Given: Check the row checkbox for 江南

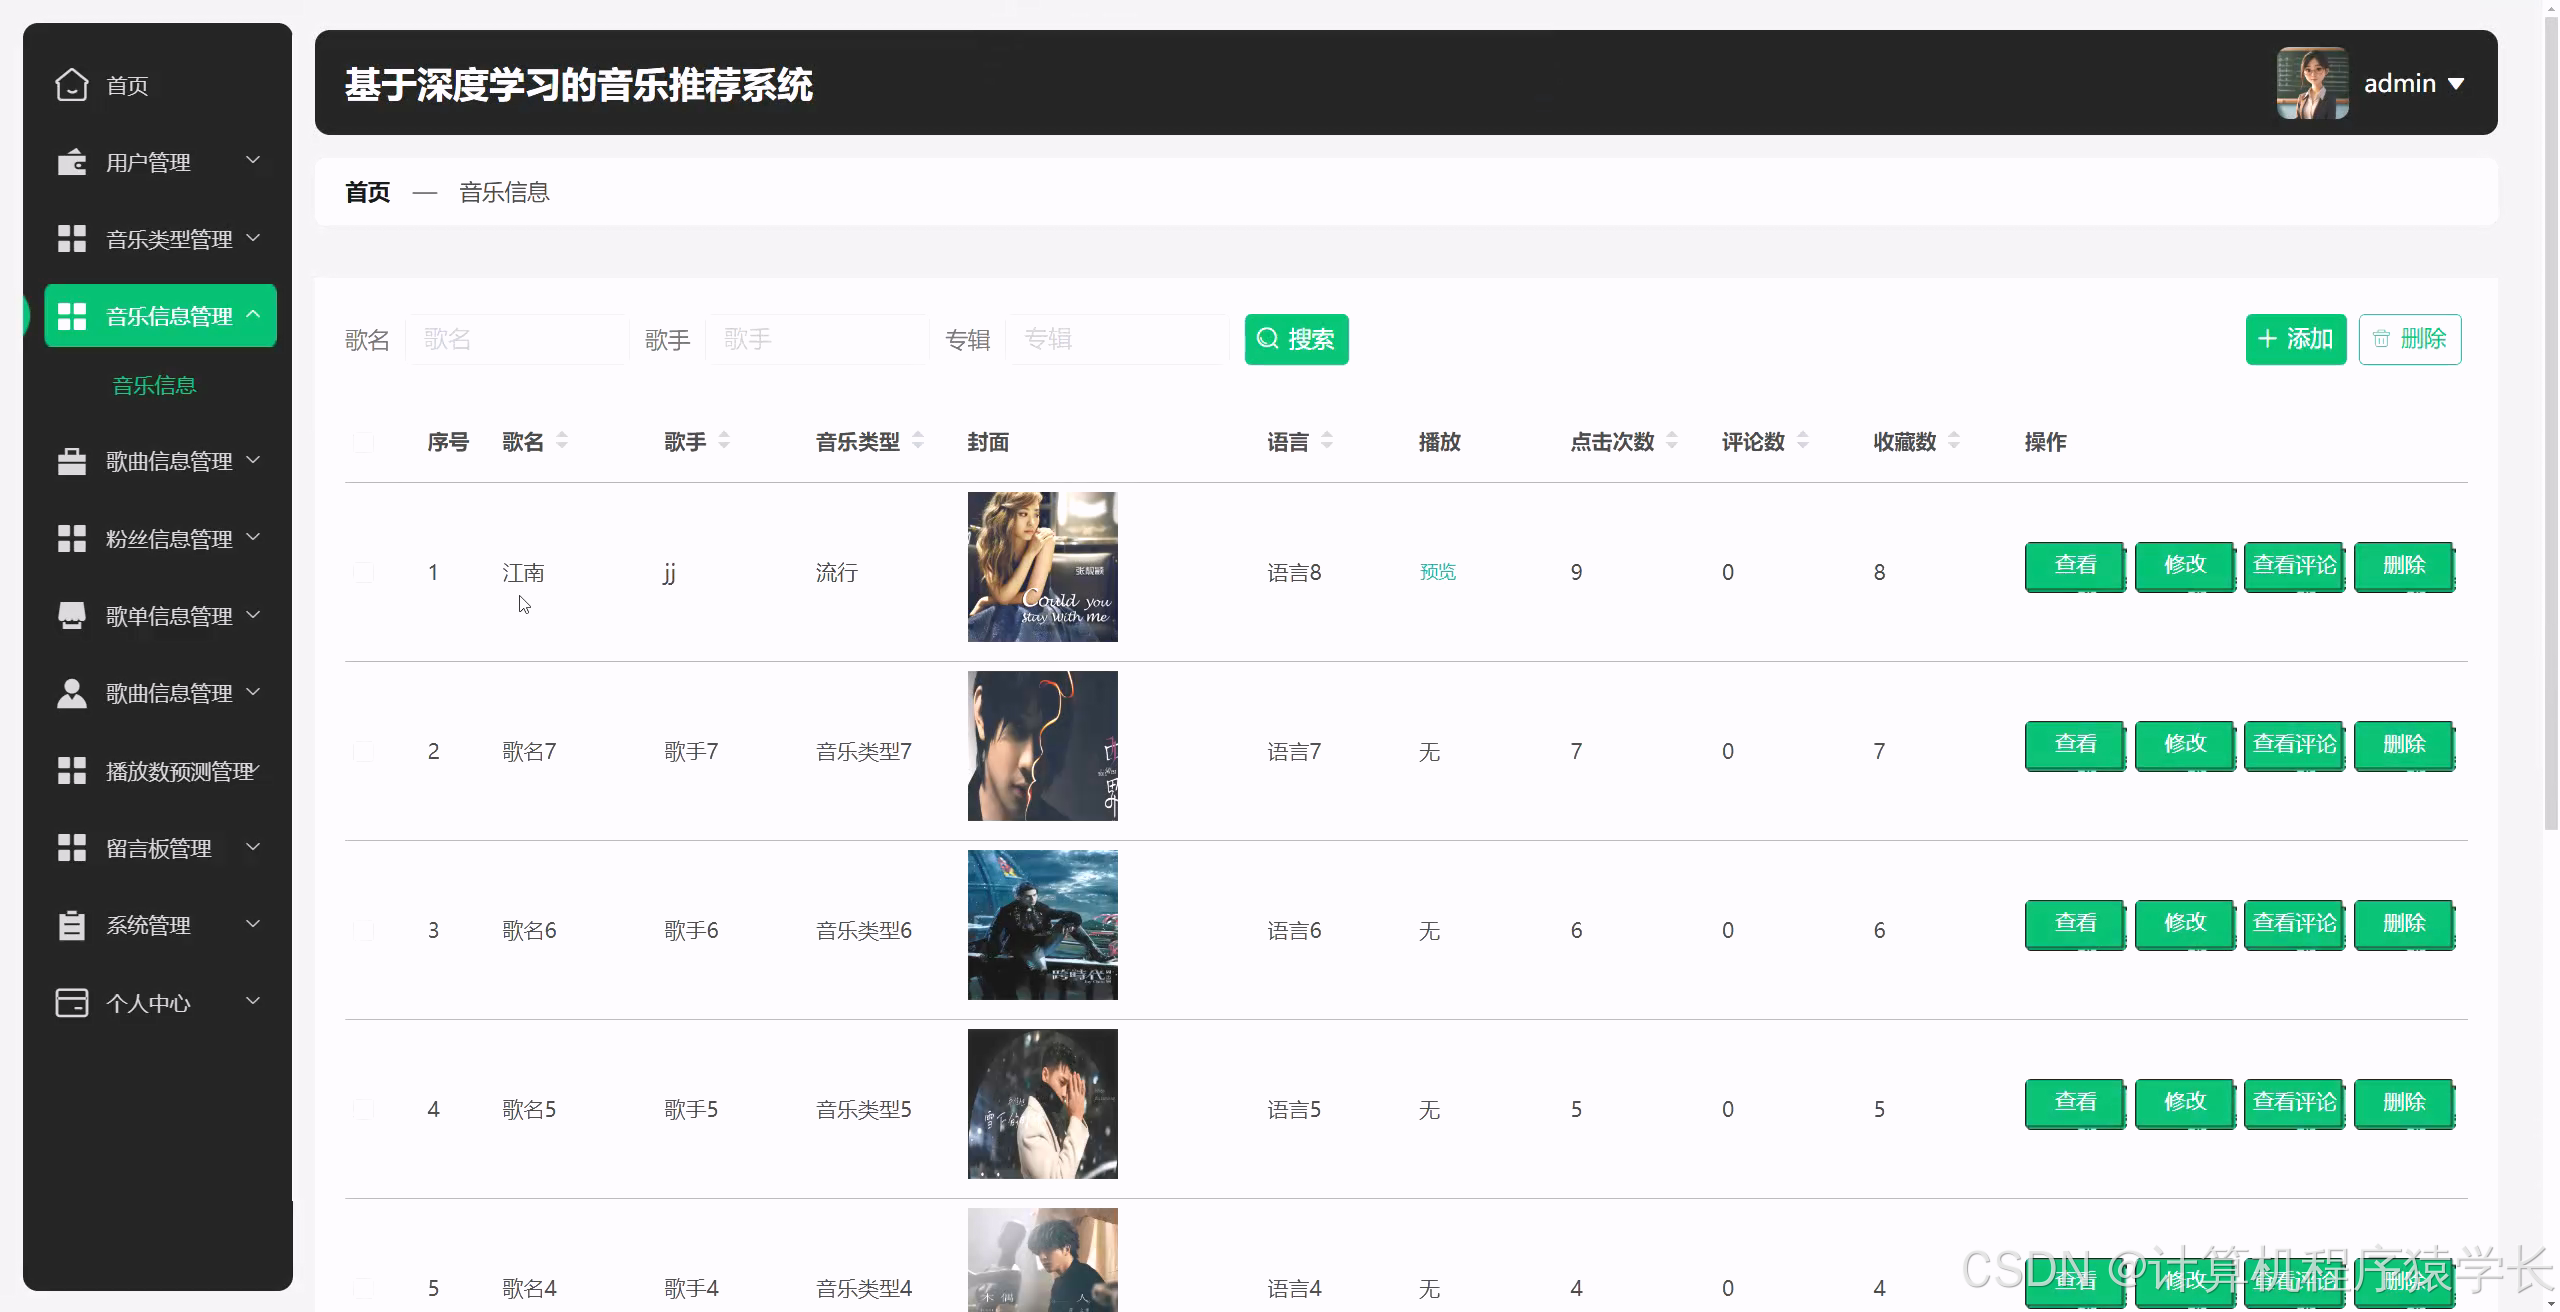Looking at the screenshot, I should point(363,572).
